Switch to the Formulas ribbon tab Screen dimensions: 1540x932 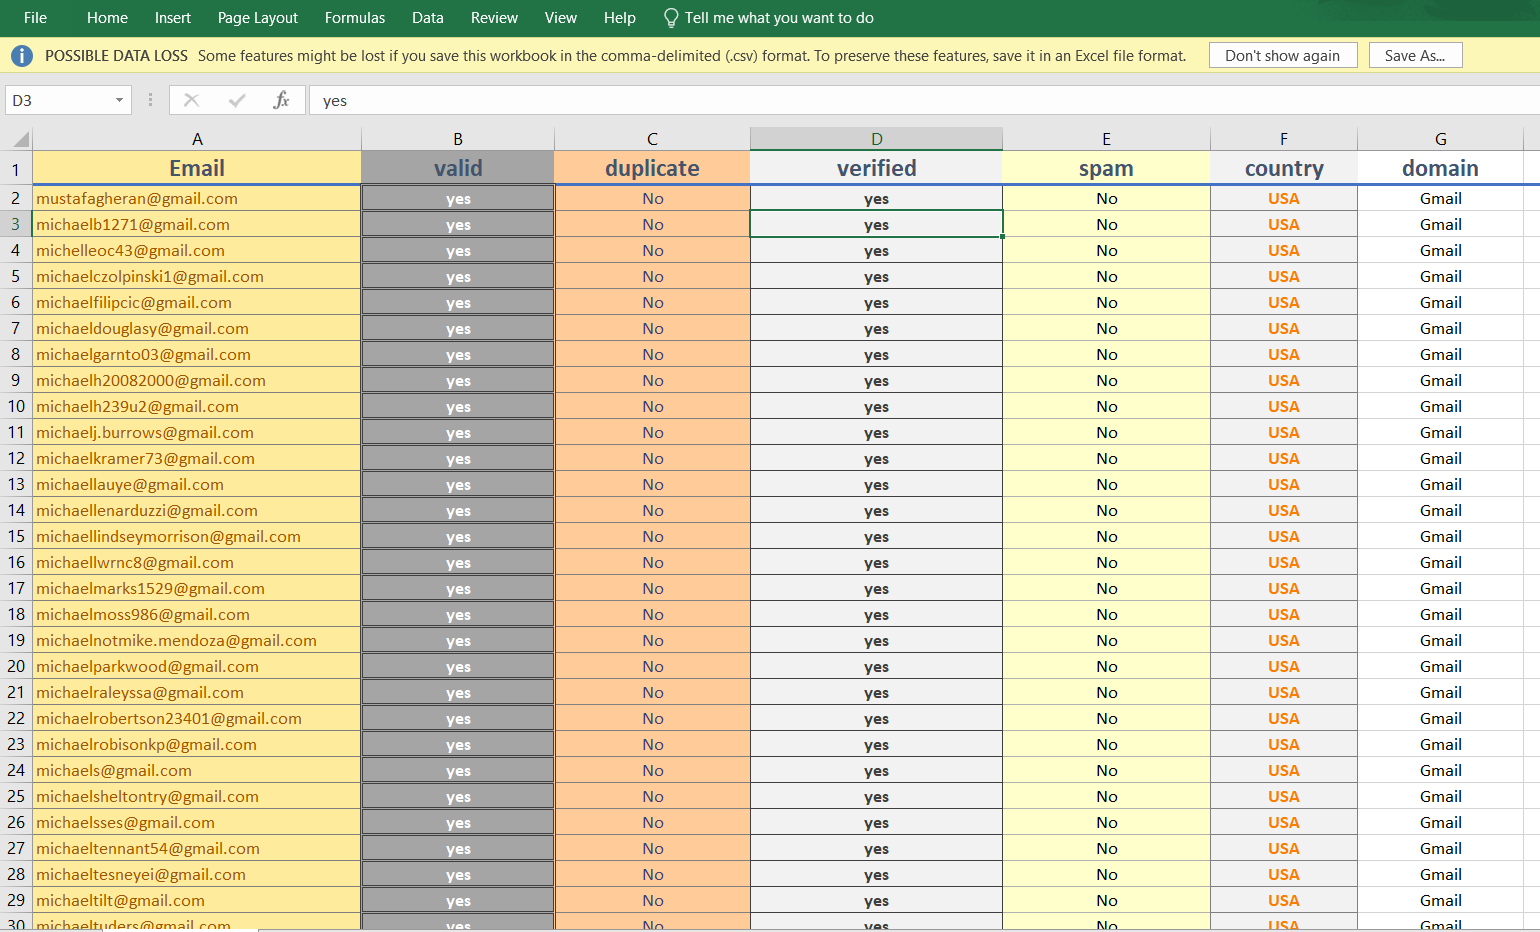(354, 18)
